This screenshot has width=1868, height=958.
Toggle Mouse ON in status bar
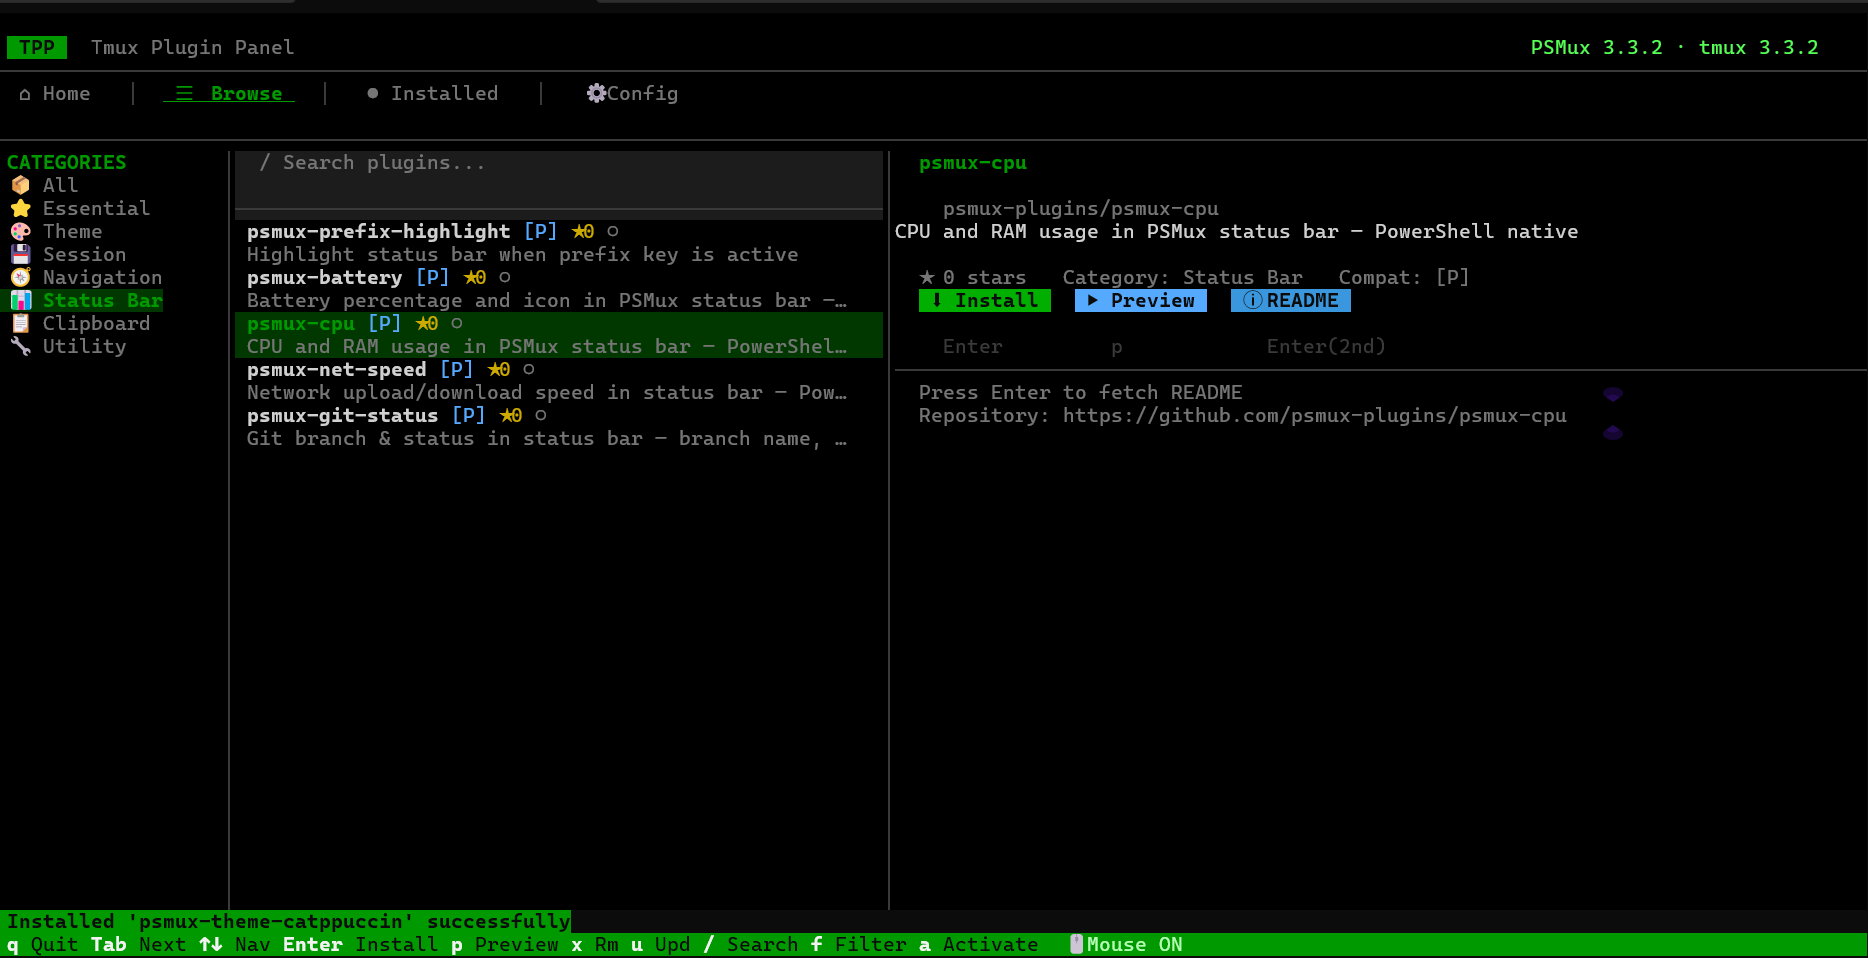(1126, 945)
